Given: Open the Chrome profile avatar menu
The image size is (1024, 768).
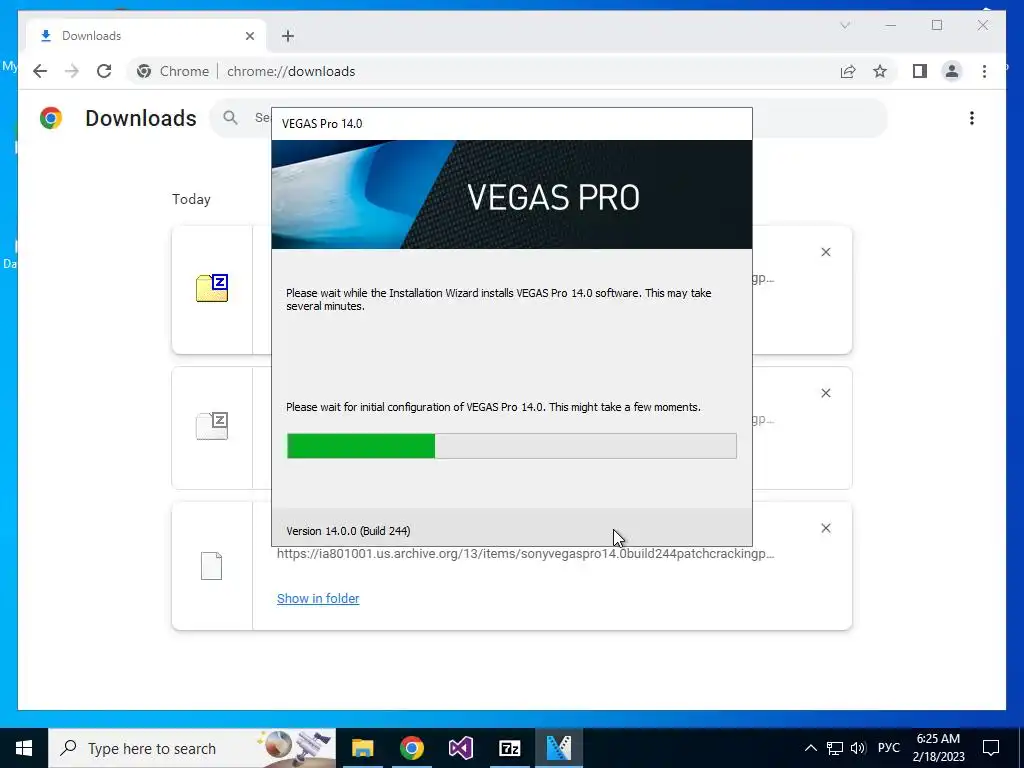Looking at the screenshot, I should [952, 71].
